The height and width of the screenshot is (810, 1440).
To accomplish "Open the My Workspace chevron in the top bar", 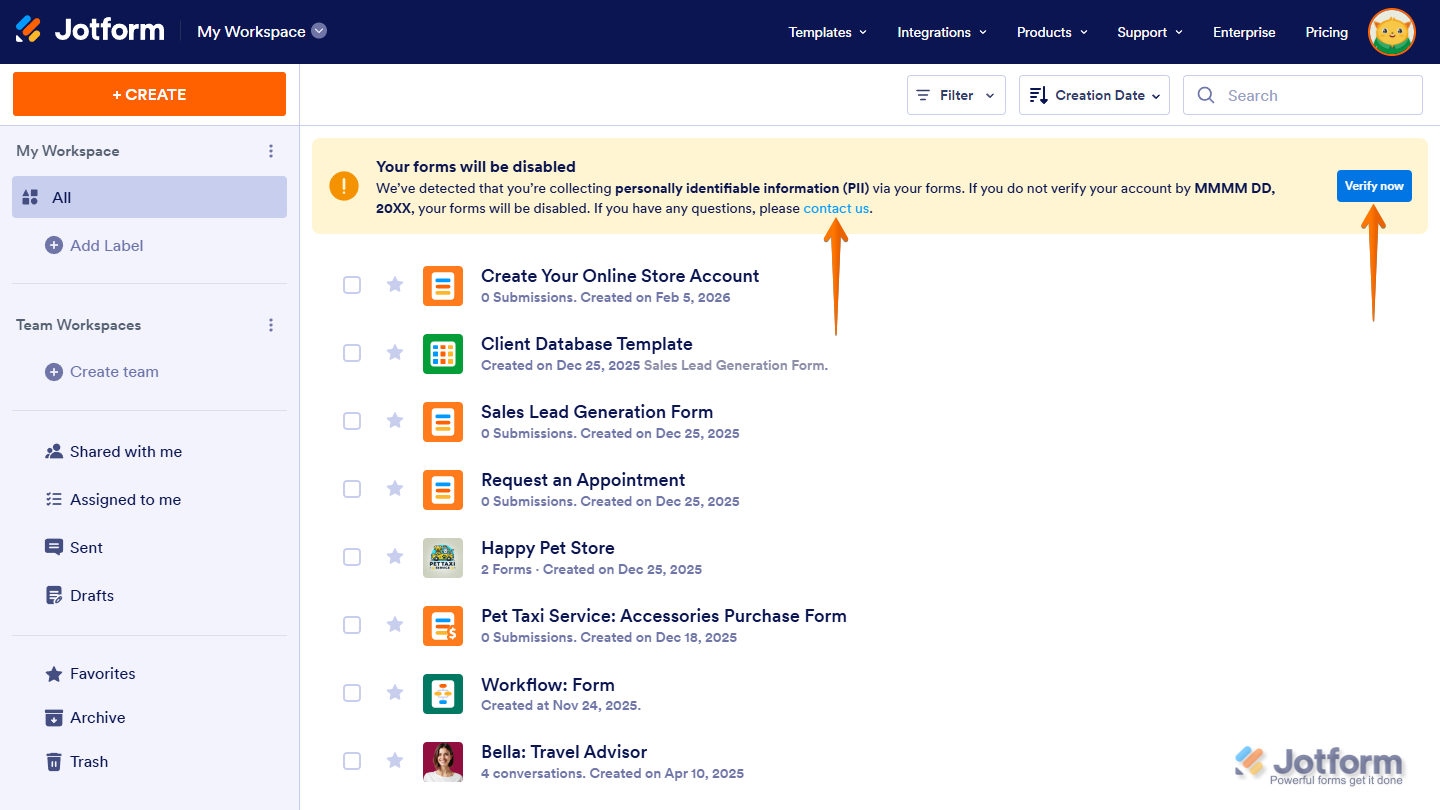I will coord(318,31).
